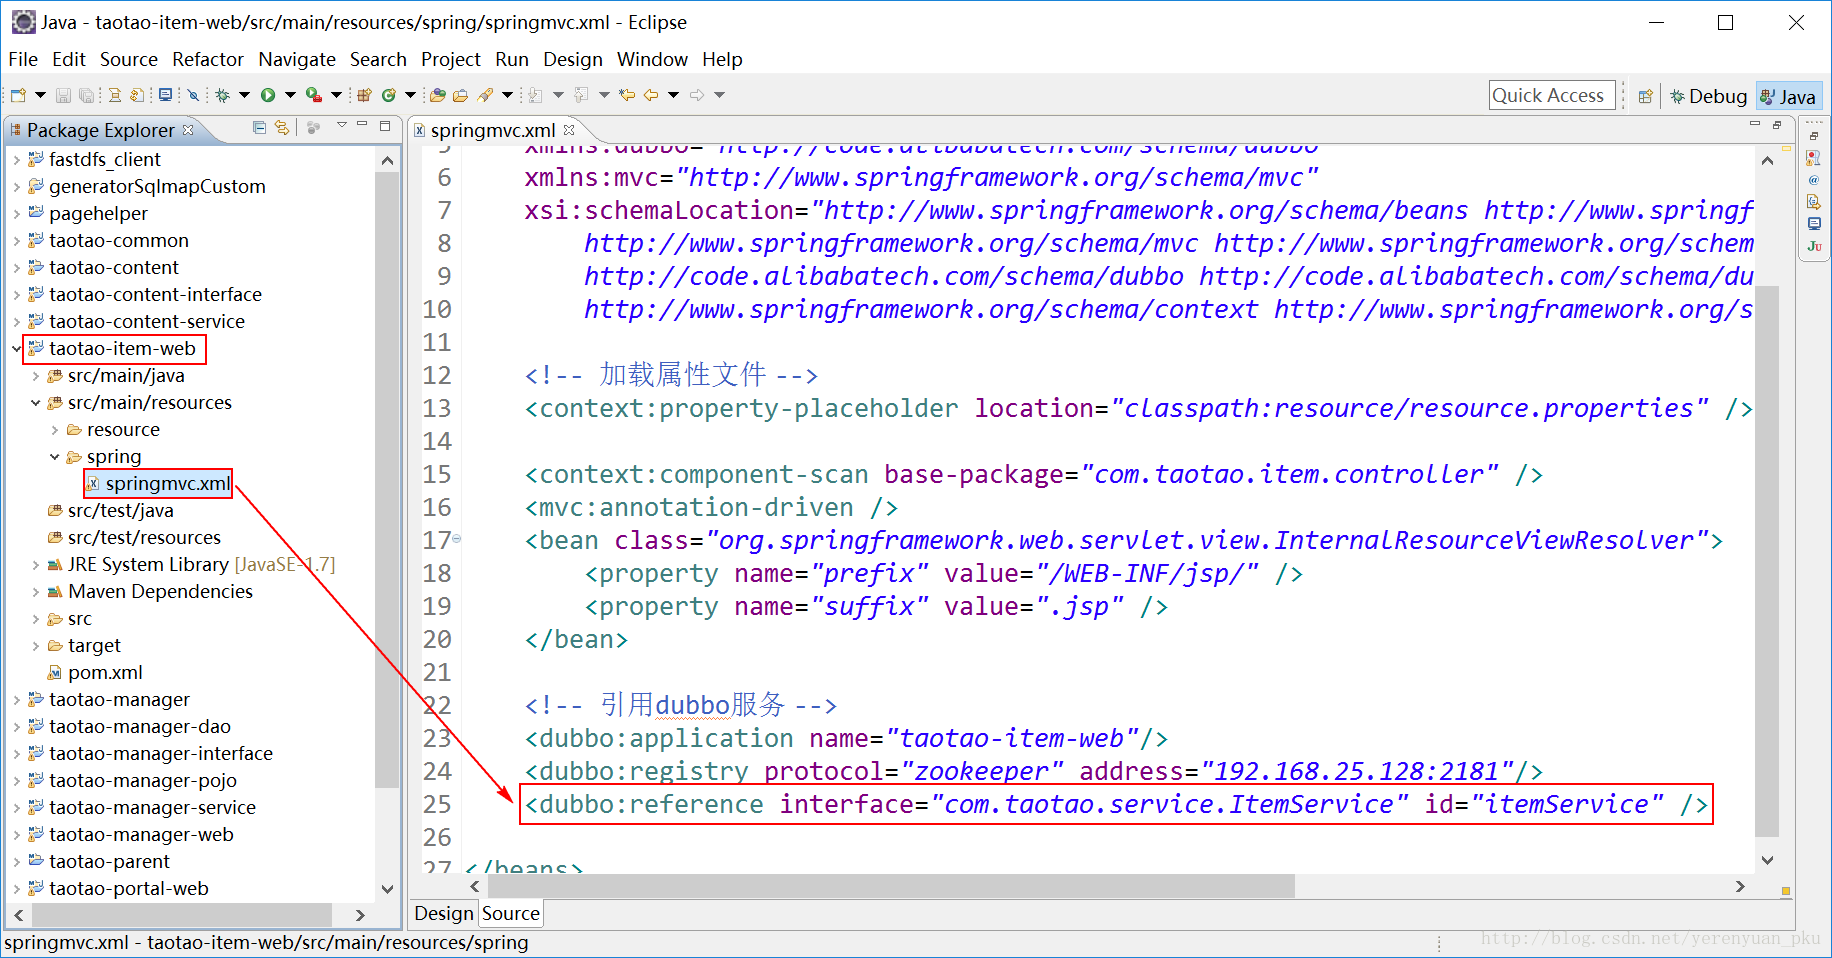Expand Maven Dependencies node
1832x958 pixels.
[x=35, y=592]
